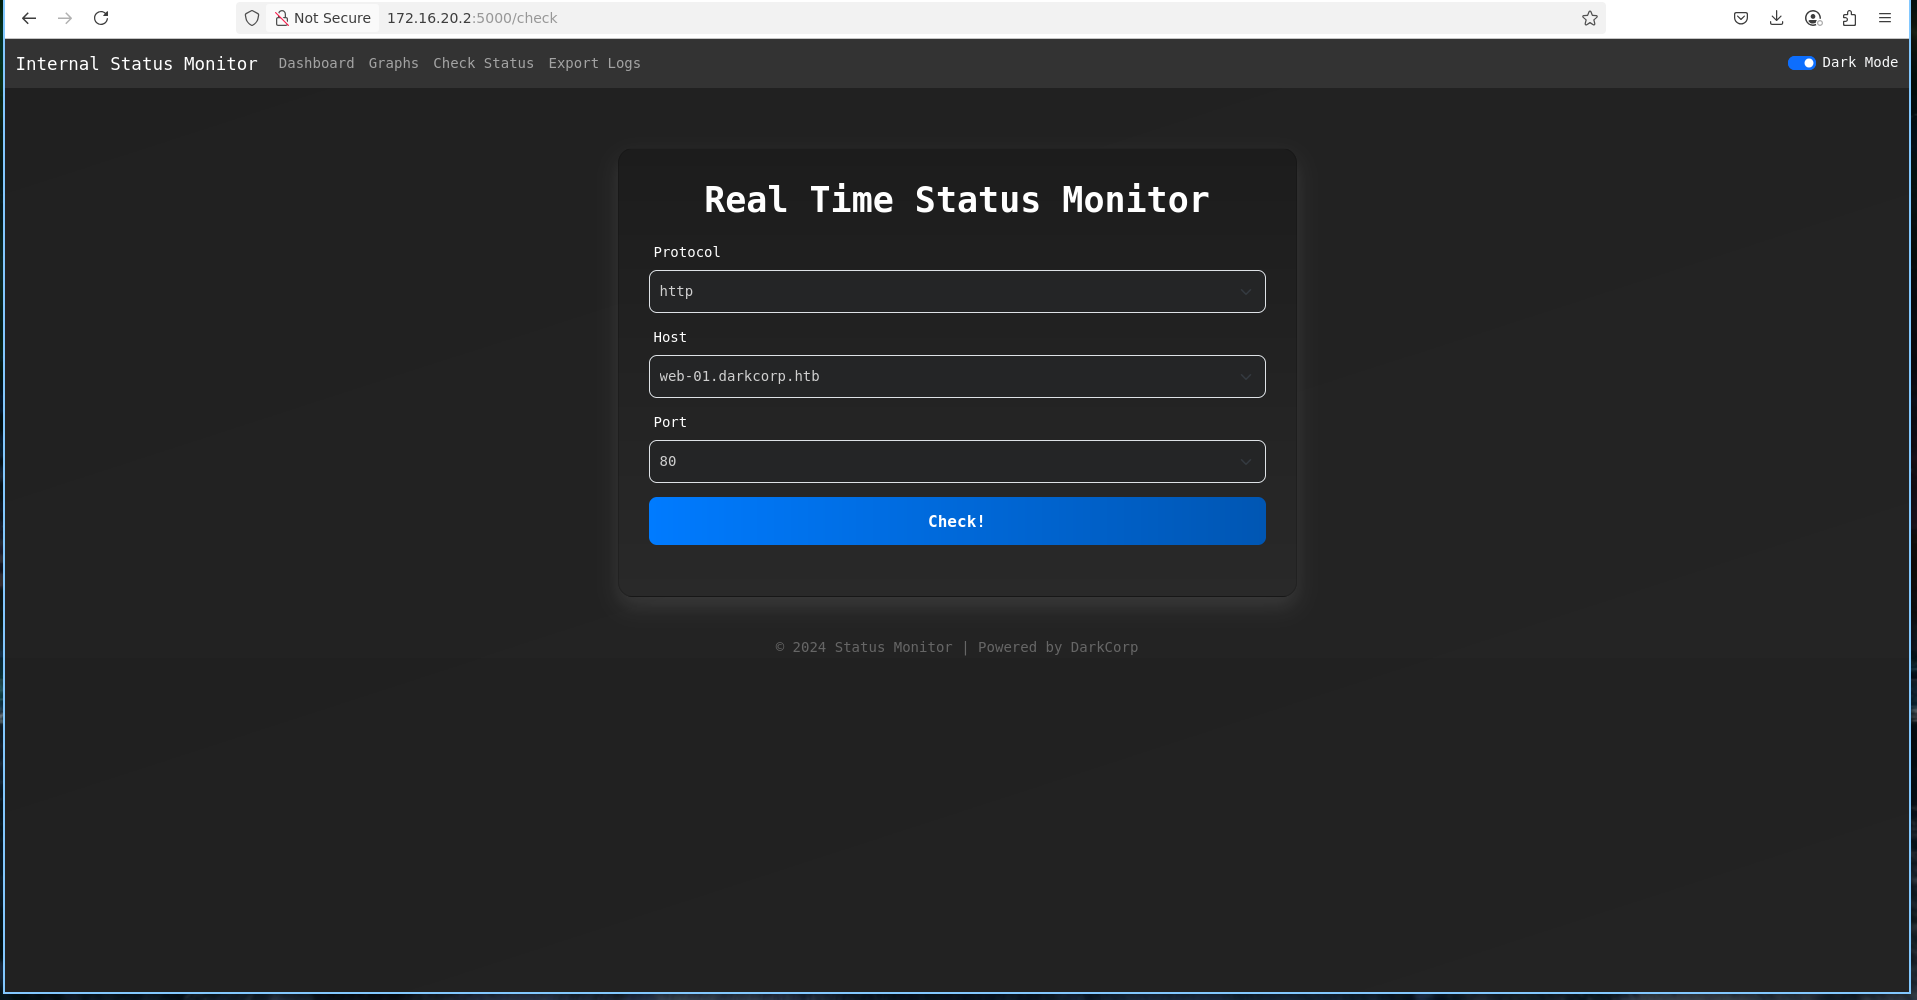The width and height of the screenshot is (1917, 1000).
Task: Open the downloads arrow icon
Action: point(1776,18)
